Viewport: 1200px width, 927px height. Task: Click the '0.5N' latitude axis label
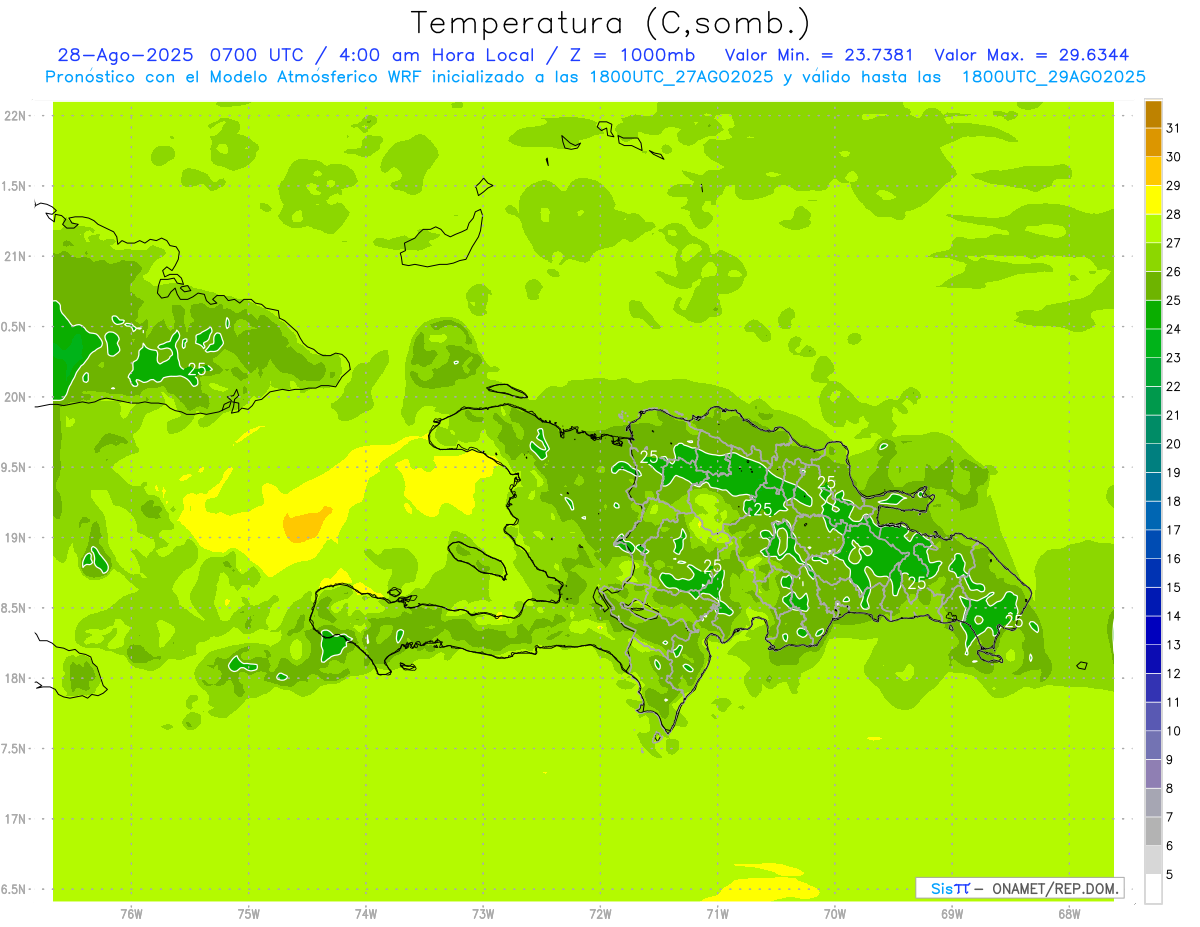click(15, 327)
